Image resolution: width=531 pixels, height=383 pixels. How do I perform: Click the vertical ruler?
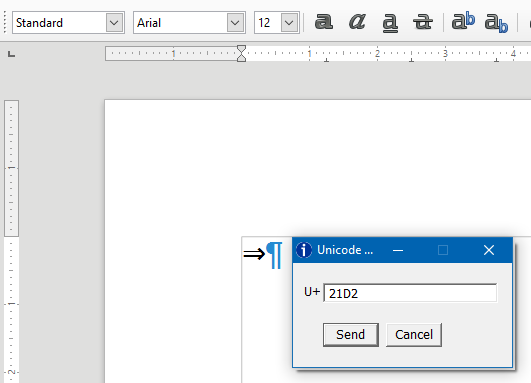coord(11,241)
